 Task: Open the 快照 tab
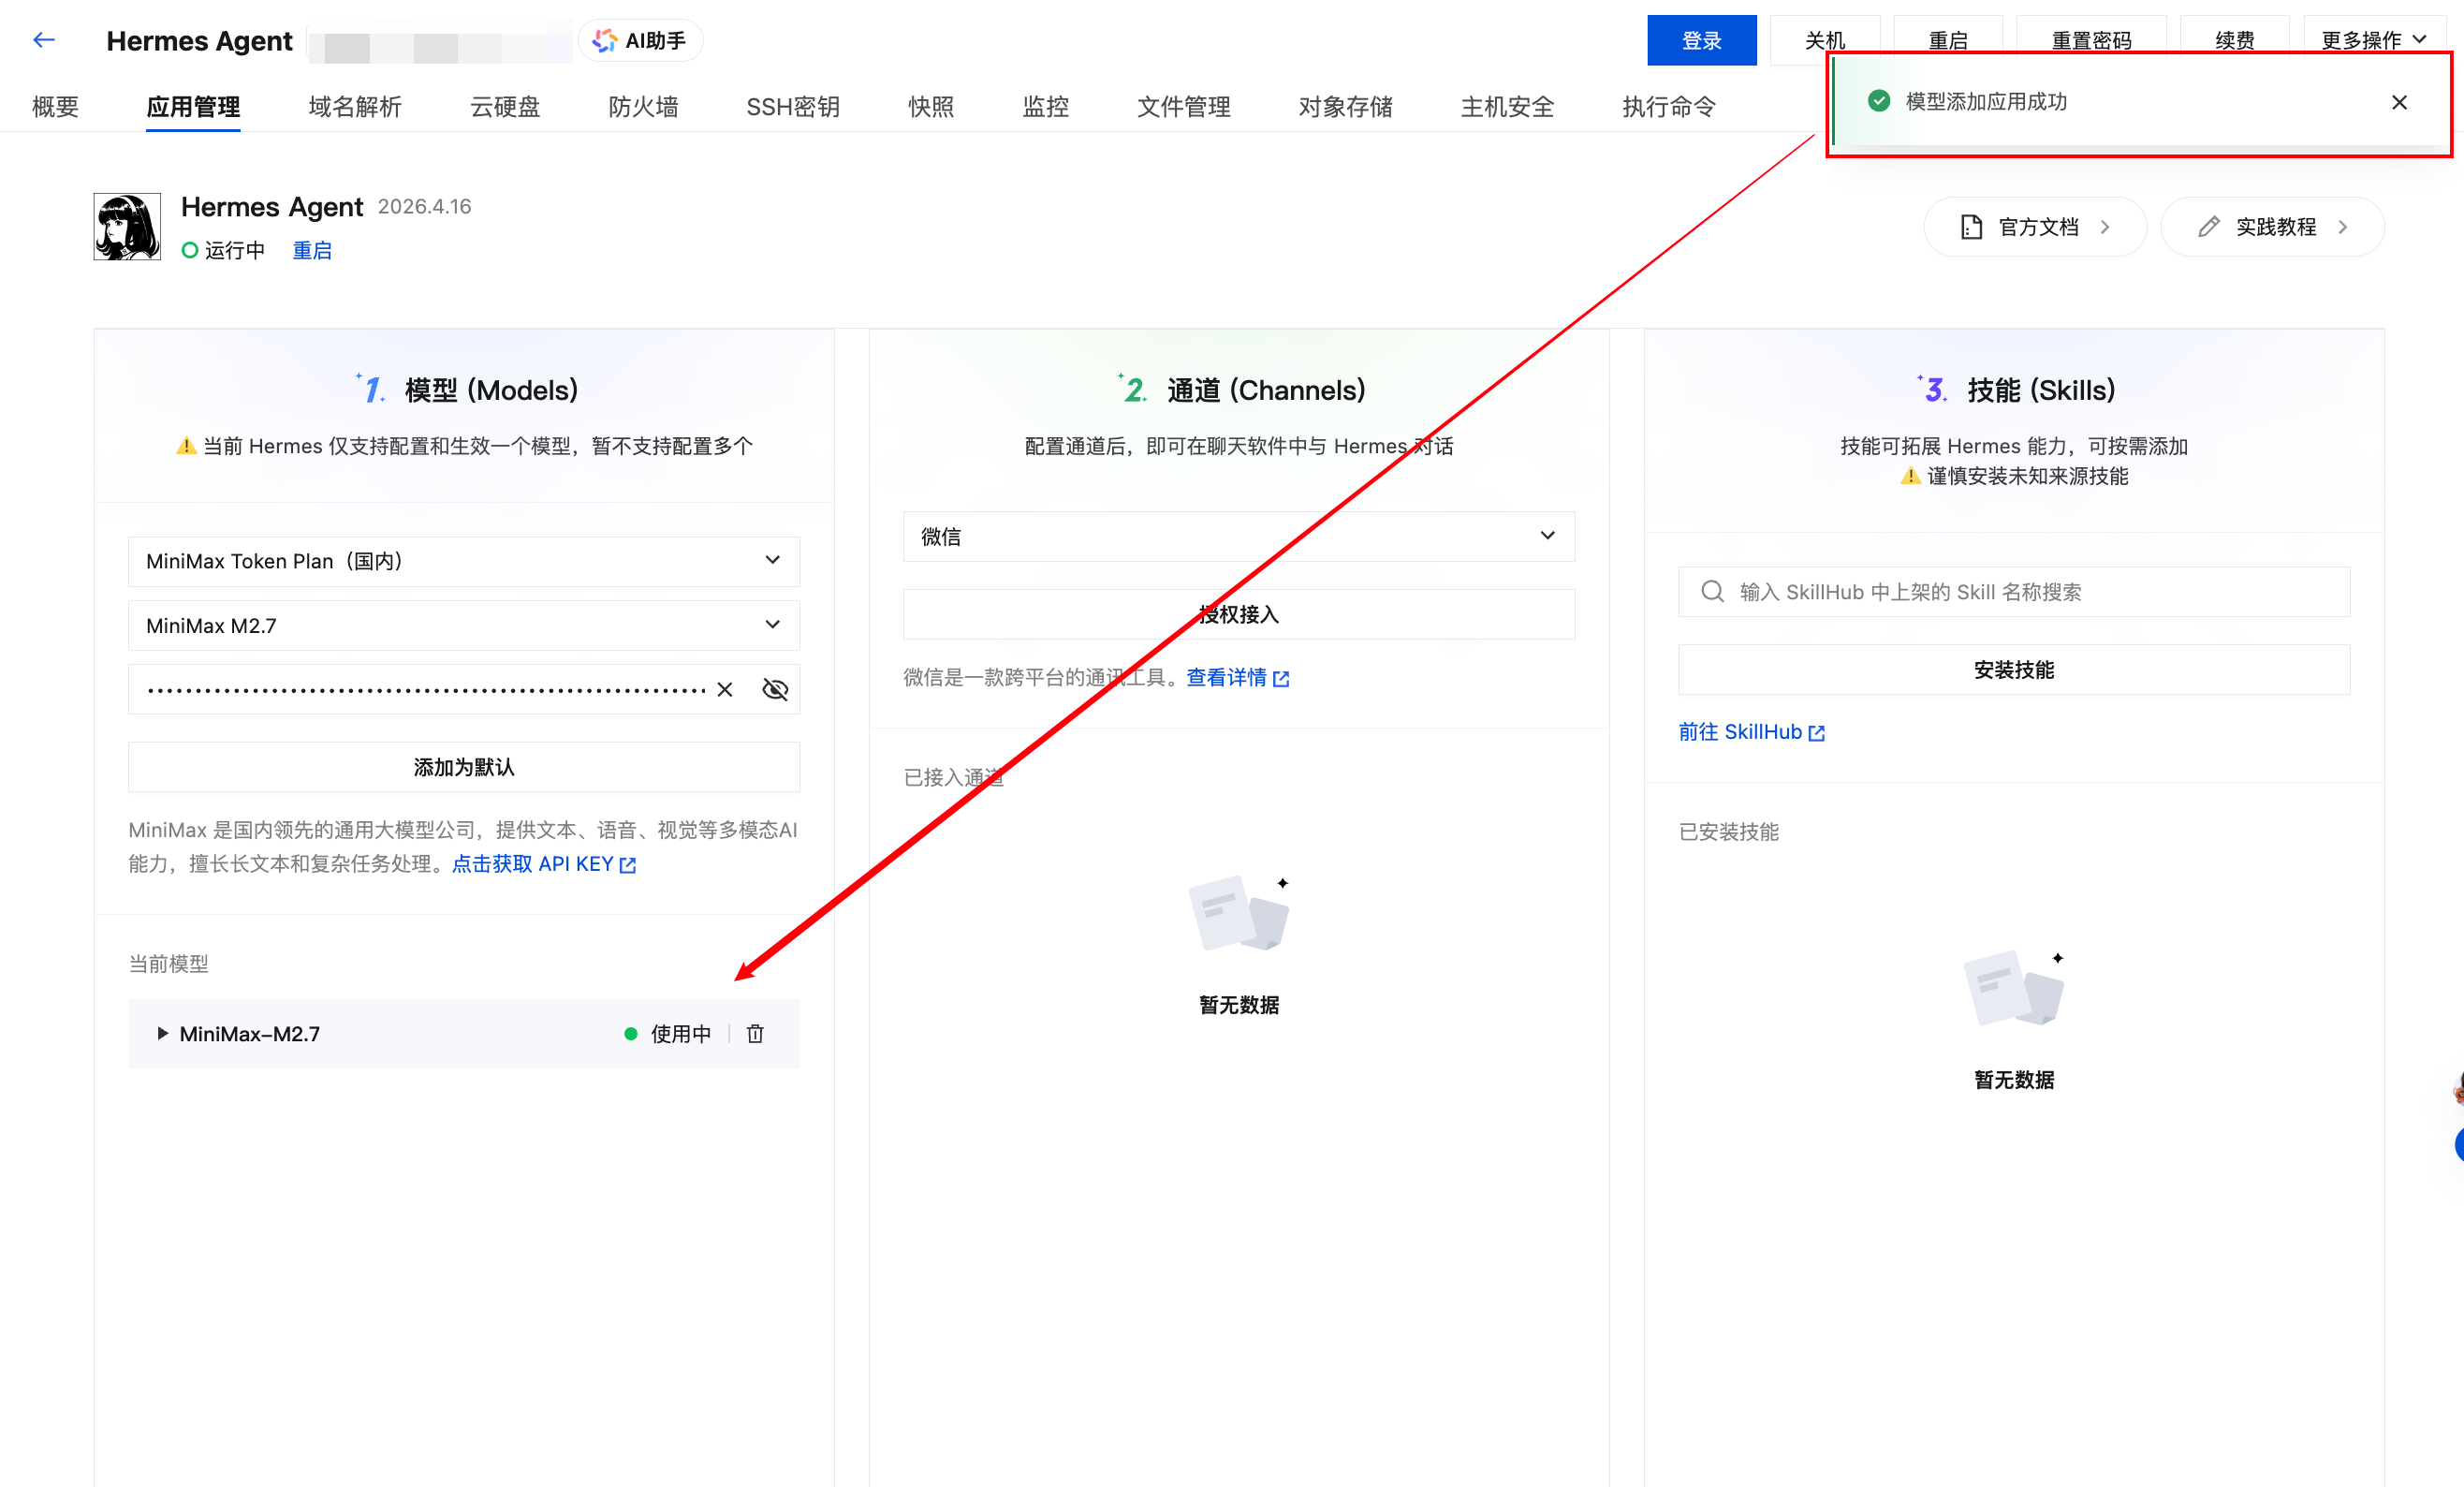(931, 107)
